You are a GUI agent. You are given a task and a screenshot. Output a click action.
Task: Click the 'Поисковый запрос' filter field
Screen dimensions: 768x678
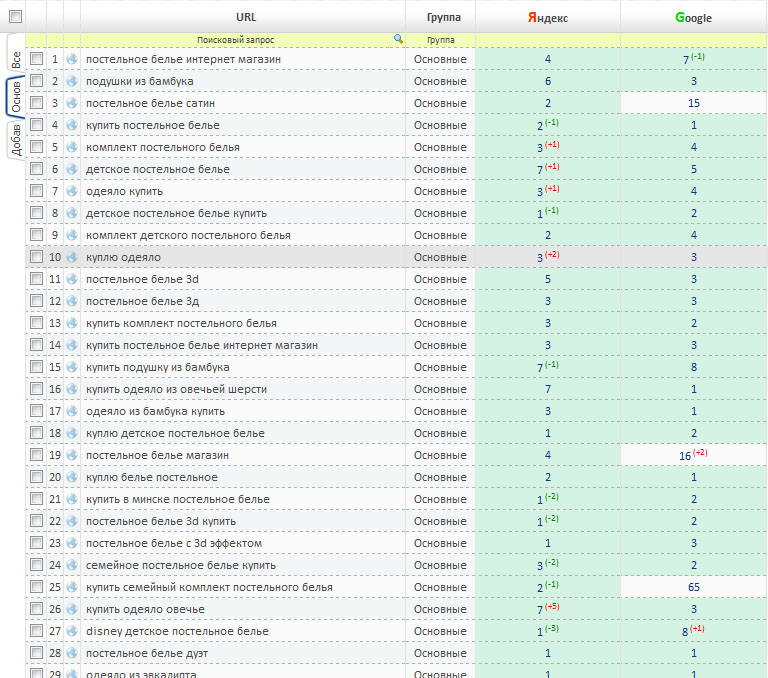point(236,40)
